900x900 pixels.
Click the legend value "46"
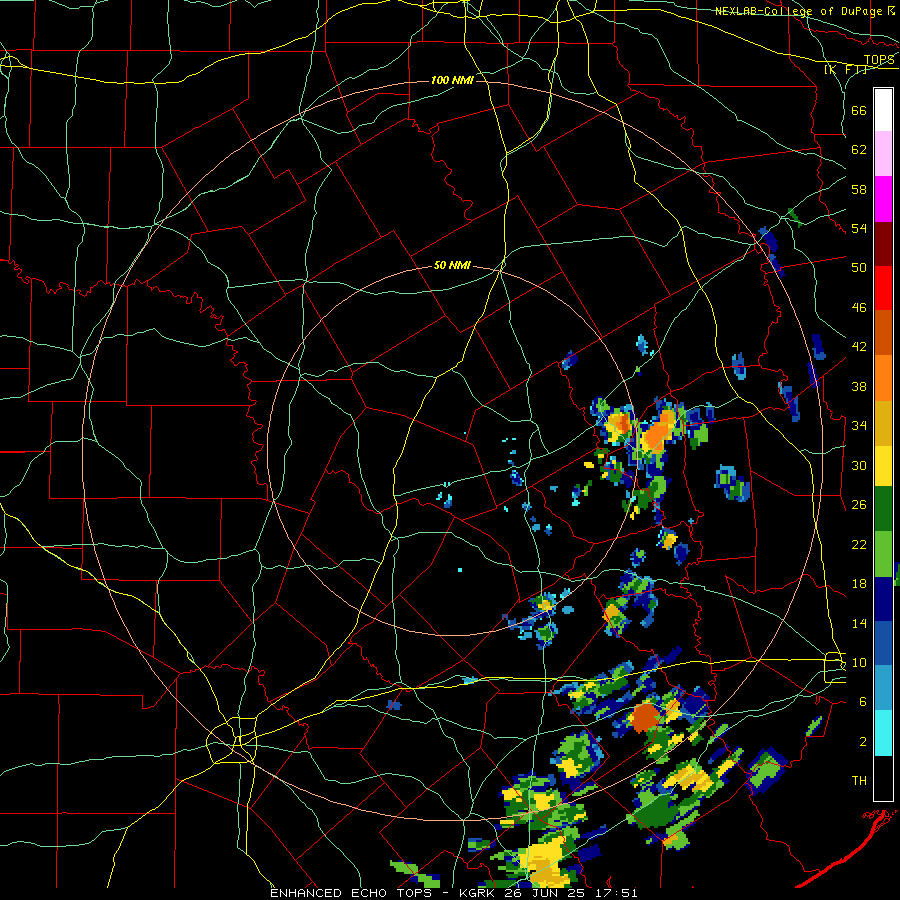(x=859, y=308)
